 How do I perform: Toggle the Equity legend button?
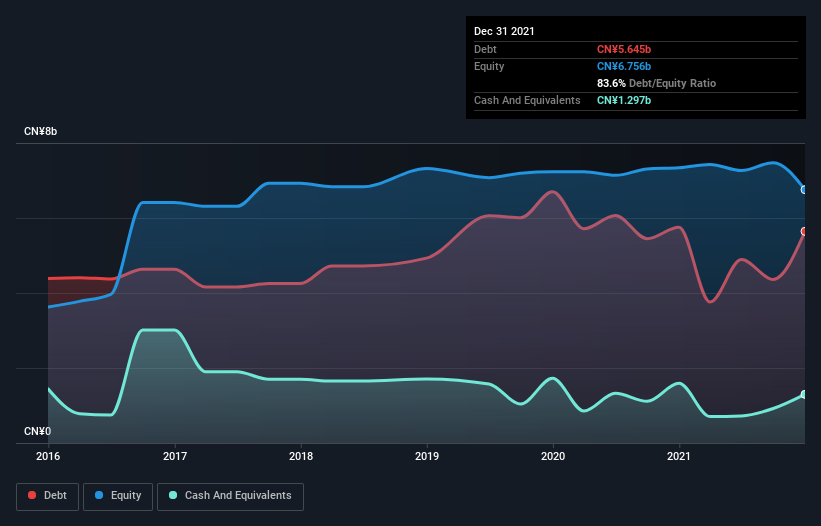coord(118,496)
